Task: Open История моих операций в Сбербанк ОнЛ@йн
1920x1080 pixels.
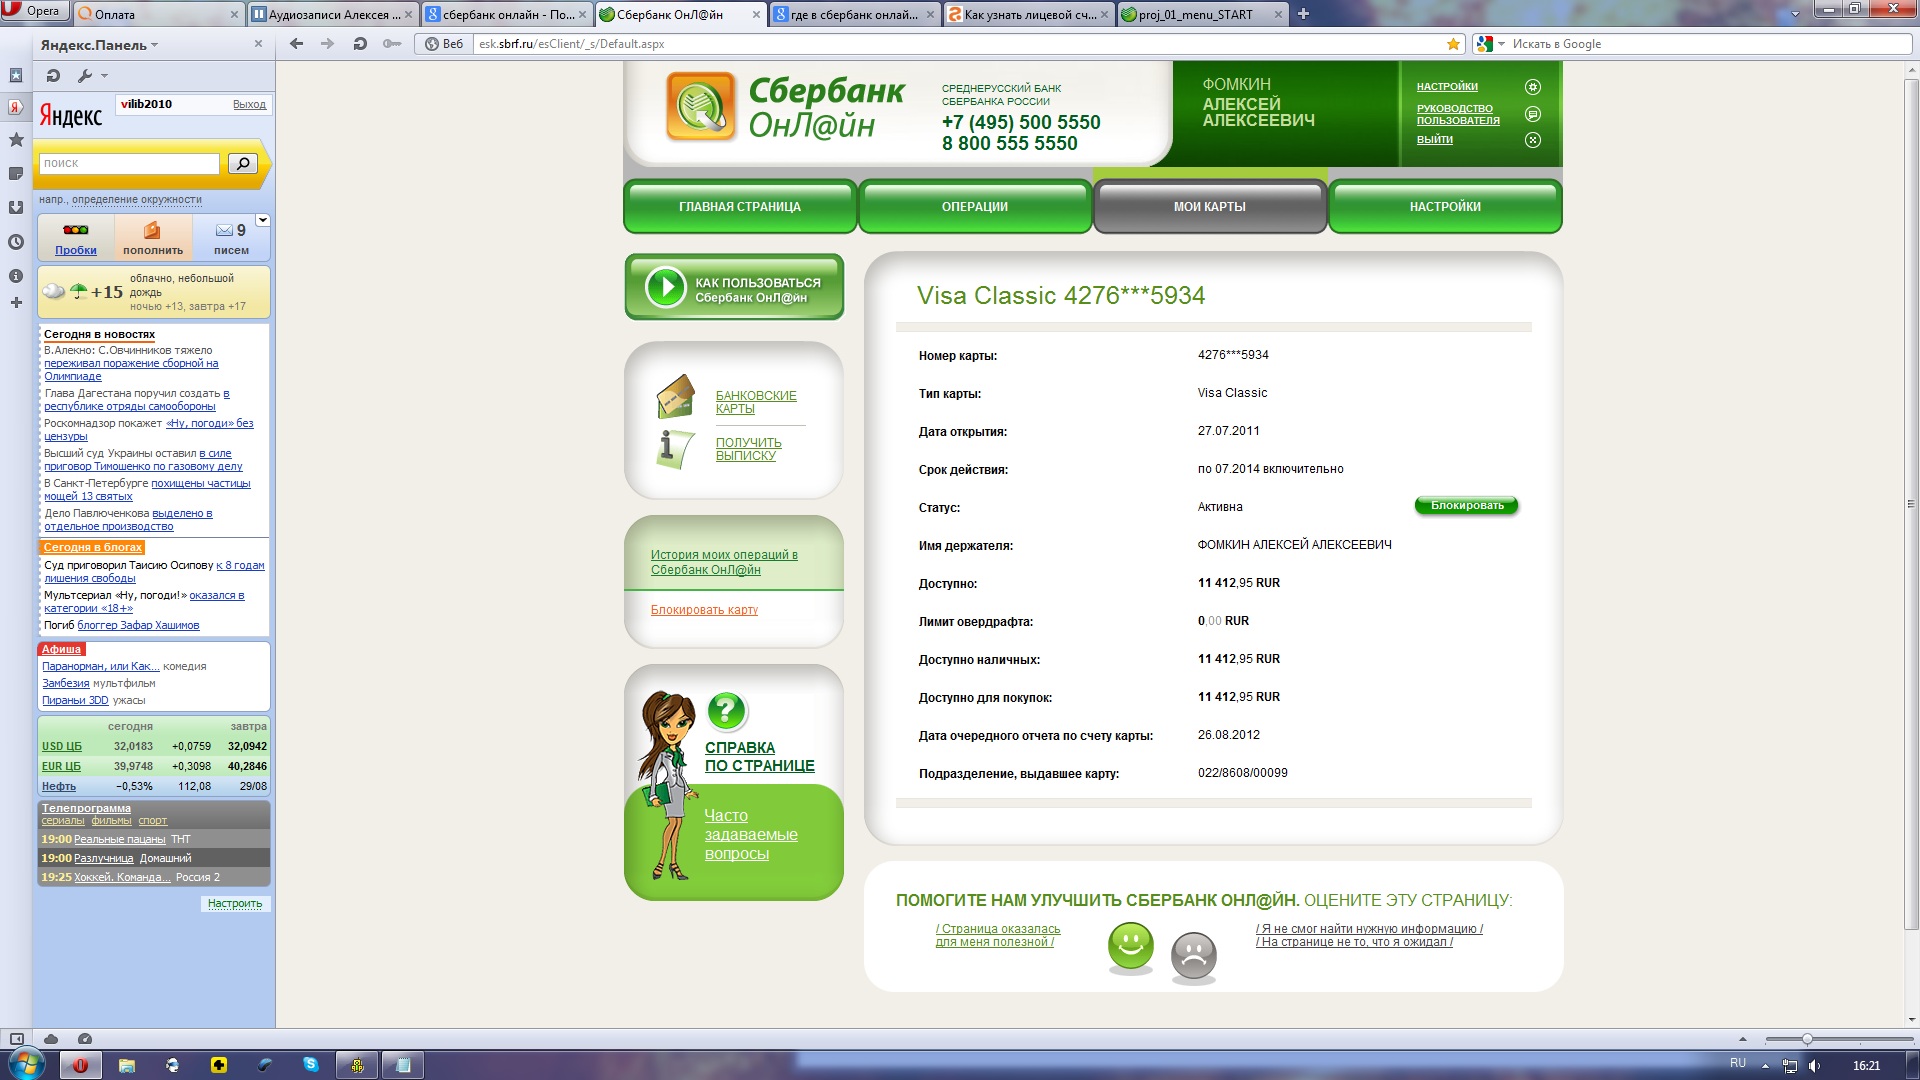Action: click(724, 562)
